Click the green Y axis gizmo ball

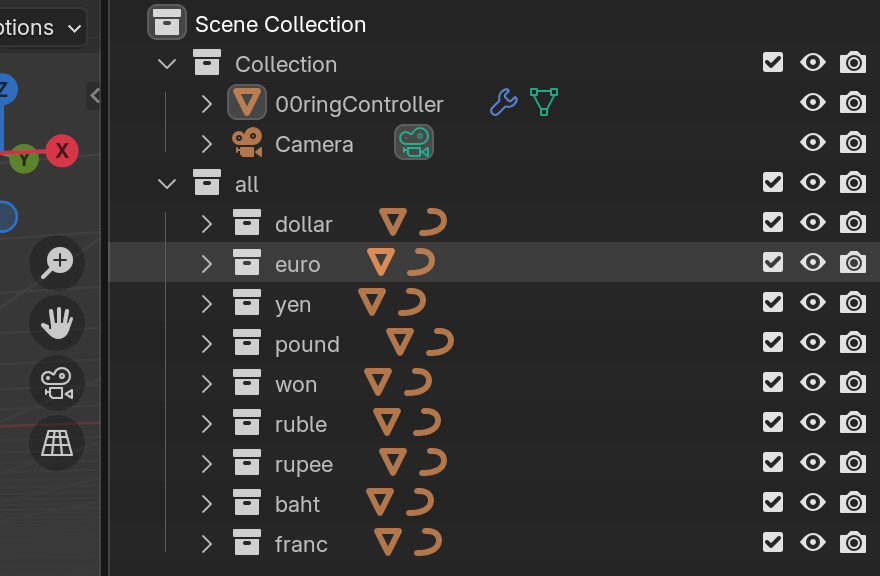(24, 159)
